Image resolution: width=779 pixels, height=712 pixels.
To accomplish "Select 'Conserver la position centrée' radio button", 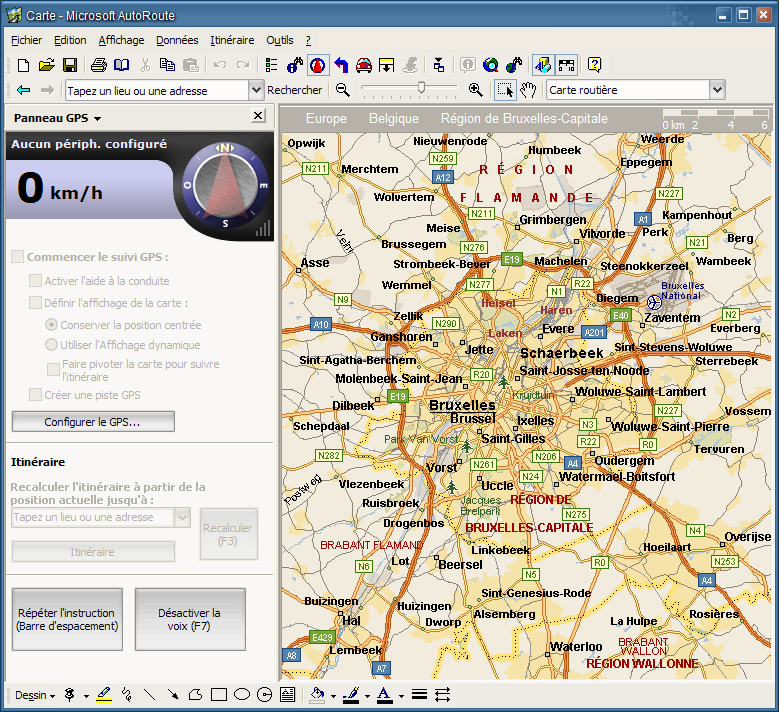I will pyautogui.click(x=52, y=325).
